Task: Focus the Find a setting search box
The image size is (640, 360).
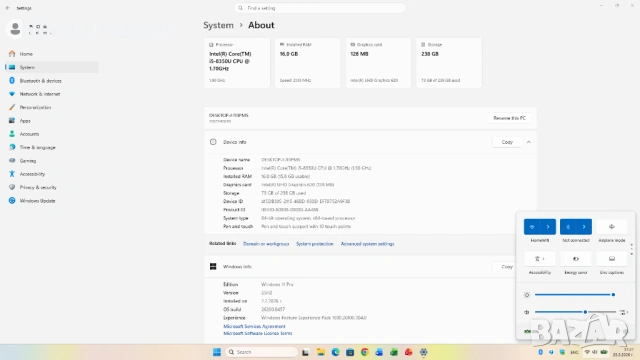Action: point(320,8)
